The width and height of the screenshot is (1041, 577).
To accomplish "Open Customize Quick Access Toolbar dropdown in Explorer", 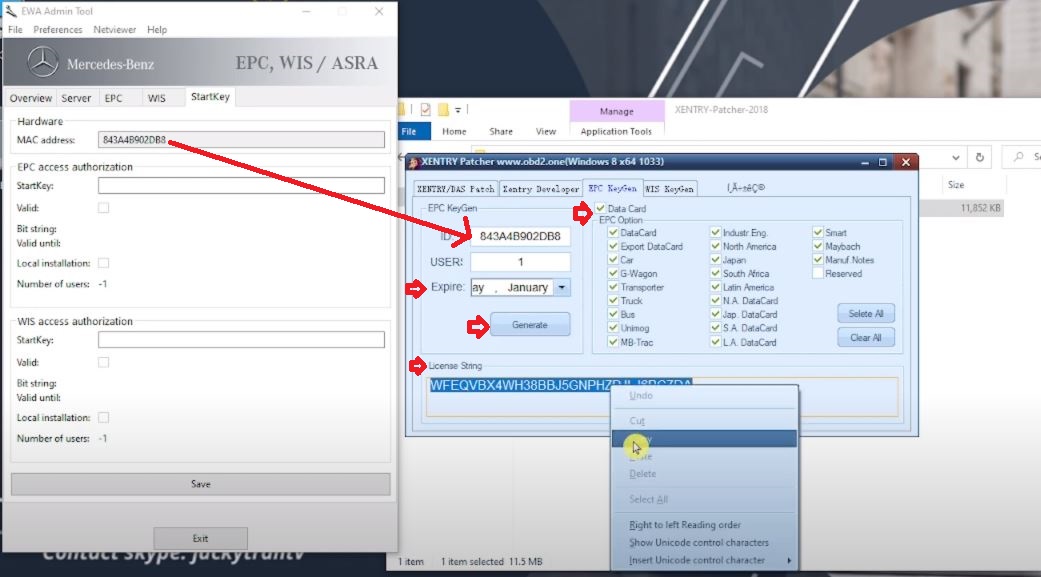I will coord(458,110).
